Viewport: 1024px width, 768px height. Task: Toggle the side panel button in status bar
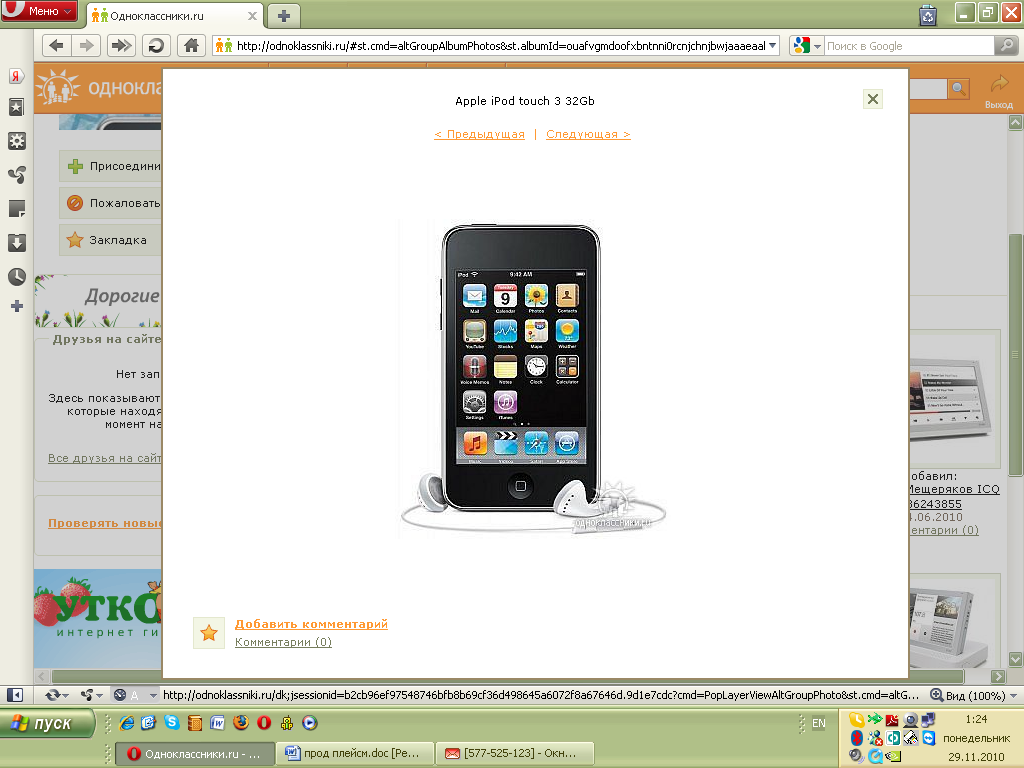(x=15, y=695)
